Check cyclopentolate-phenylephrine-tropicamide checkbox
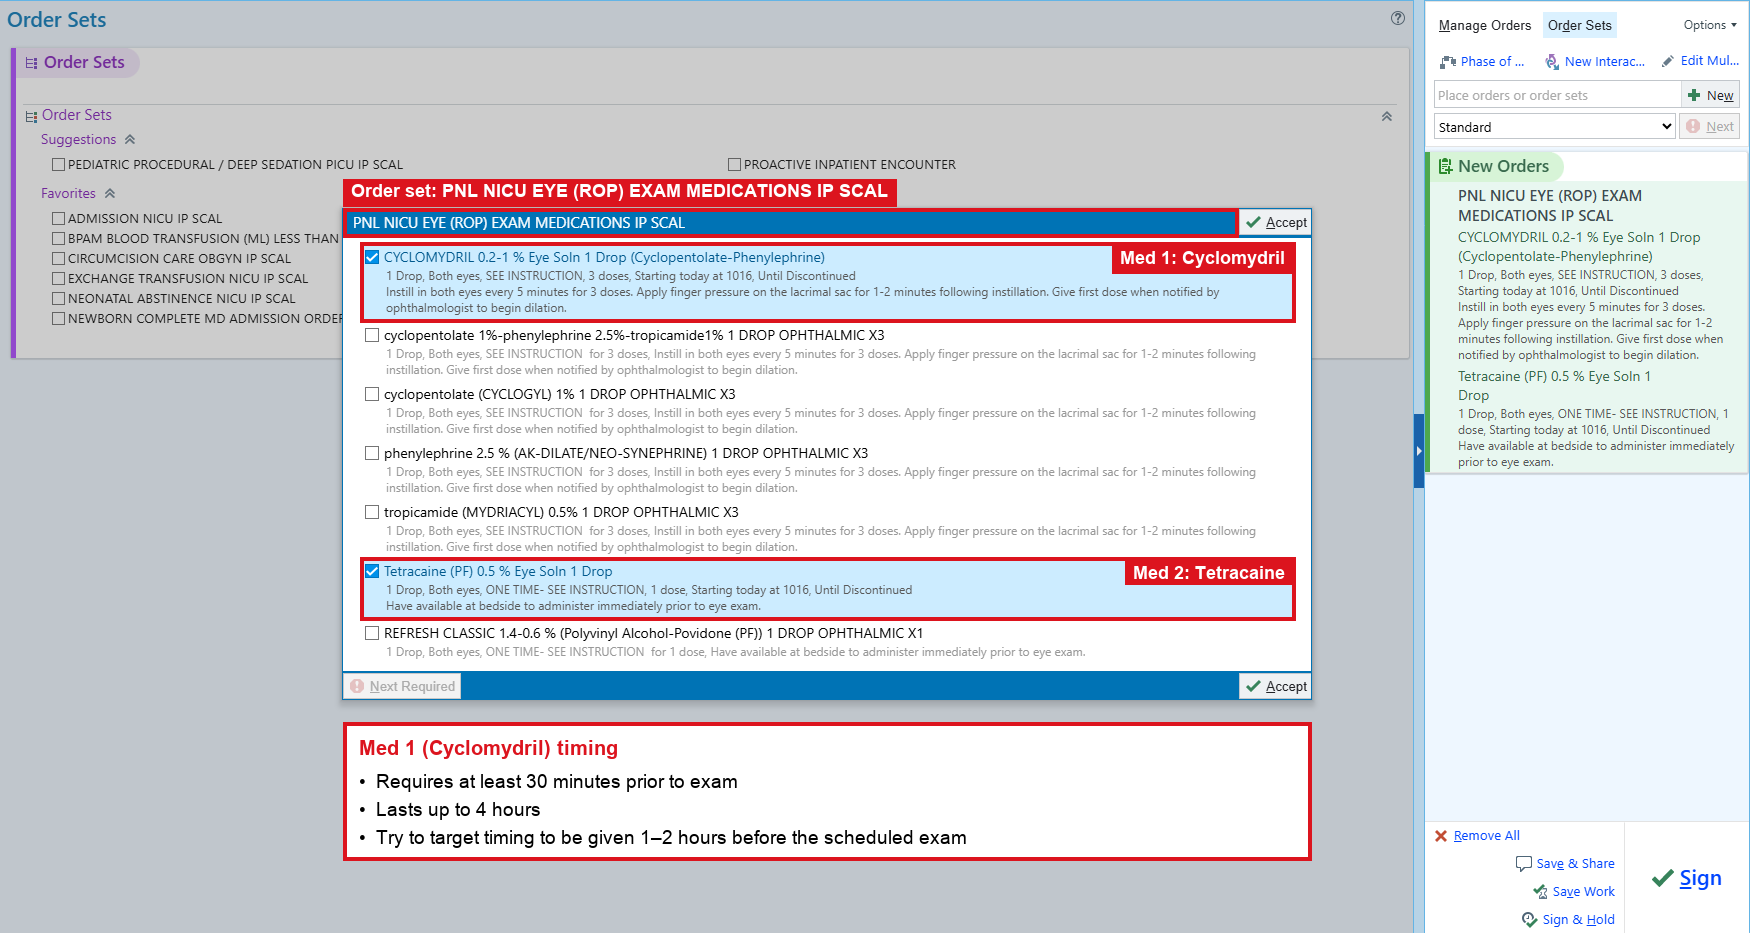Viewport: 1750px width, 933px height. pyautogui.click(x=372, y=335)
